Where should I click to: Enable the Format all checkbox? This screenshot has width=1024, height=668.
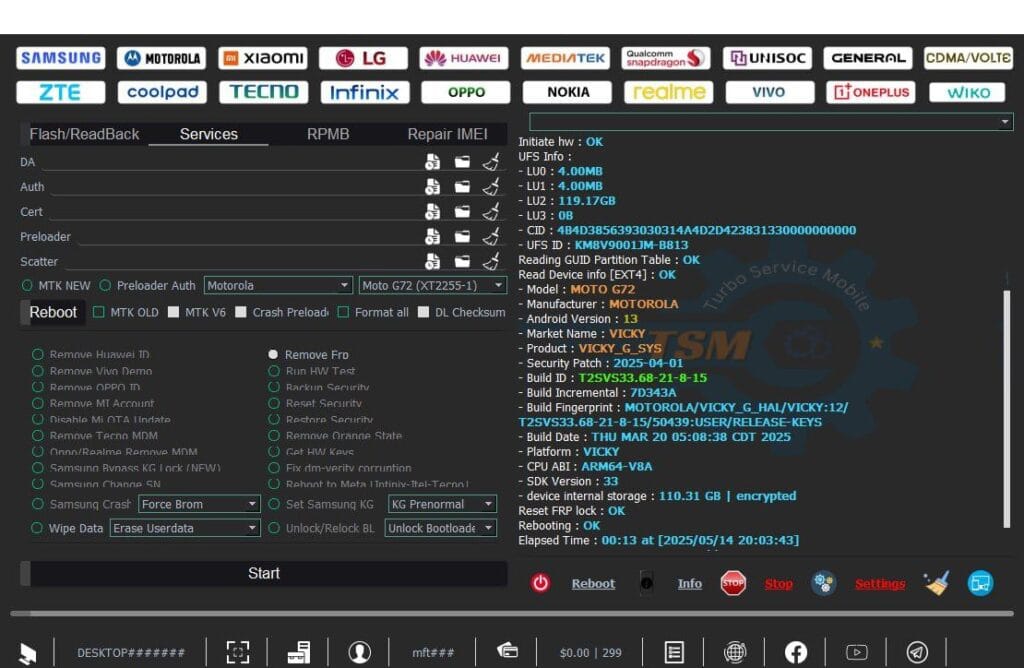point(343,312)
